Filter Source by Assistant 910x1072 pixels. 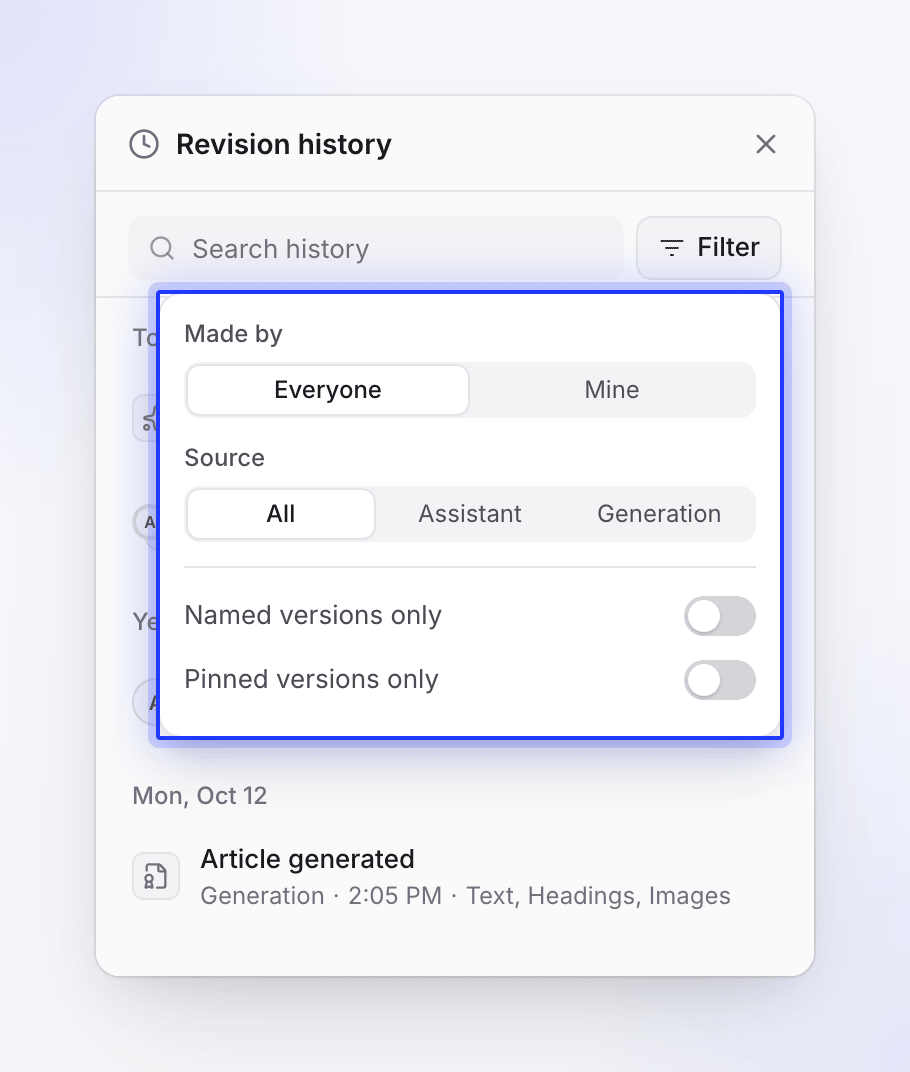[x=470, y=514]
